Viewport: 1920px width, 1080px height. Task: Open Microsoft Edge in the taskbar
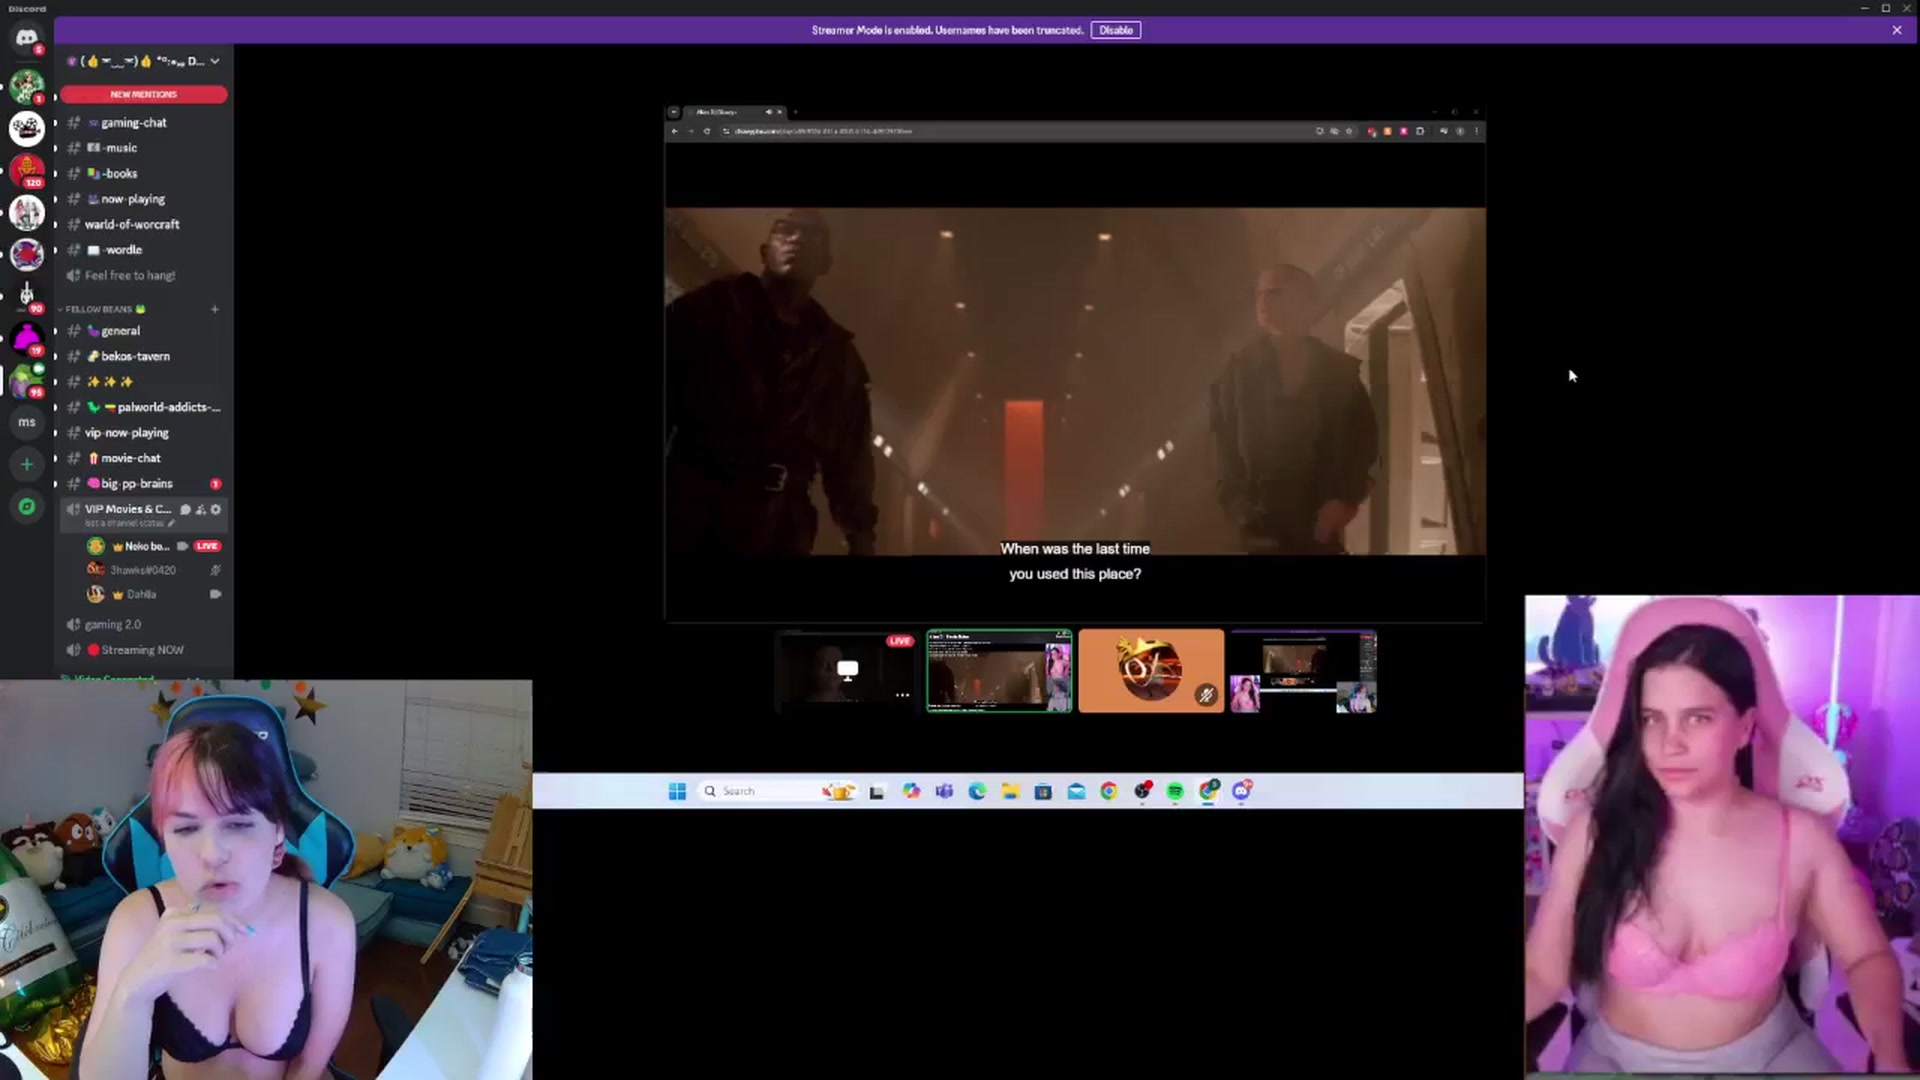tap(977, 791)
